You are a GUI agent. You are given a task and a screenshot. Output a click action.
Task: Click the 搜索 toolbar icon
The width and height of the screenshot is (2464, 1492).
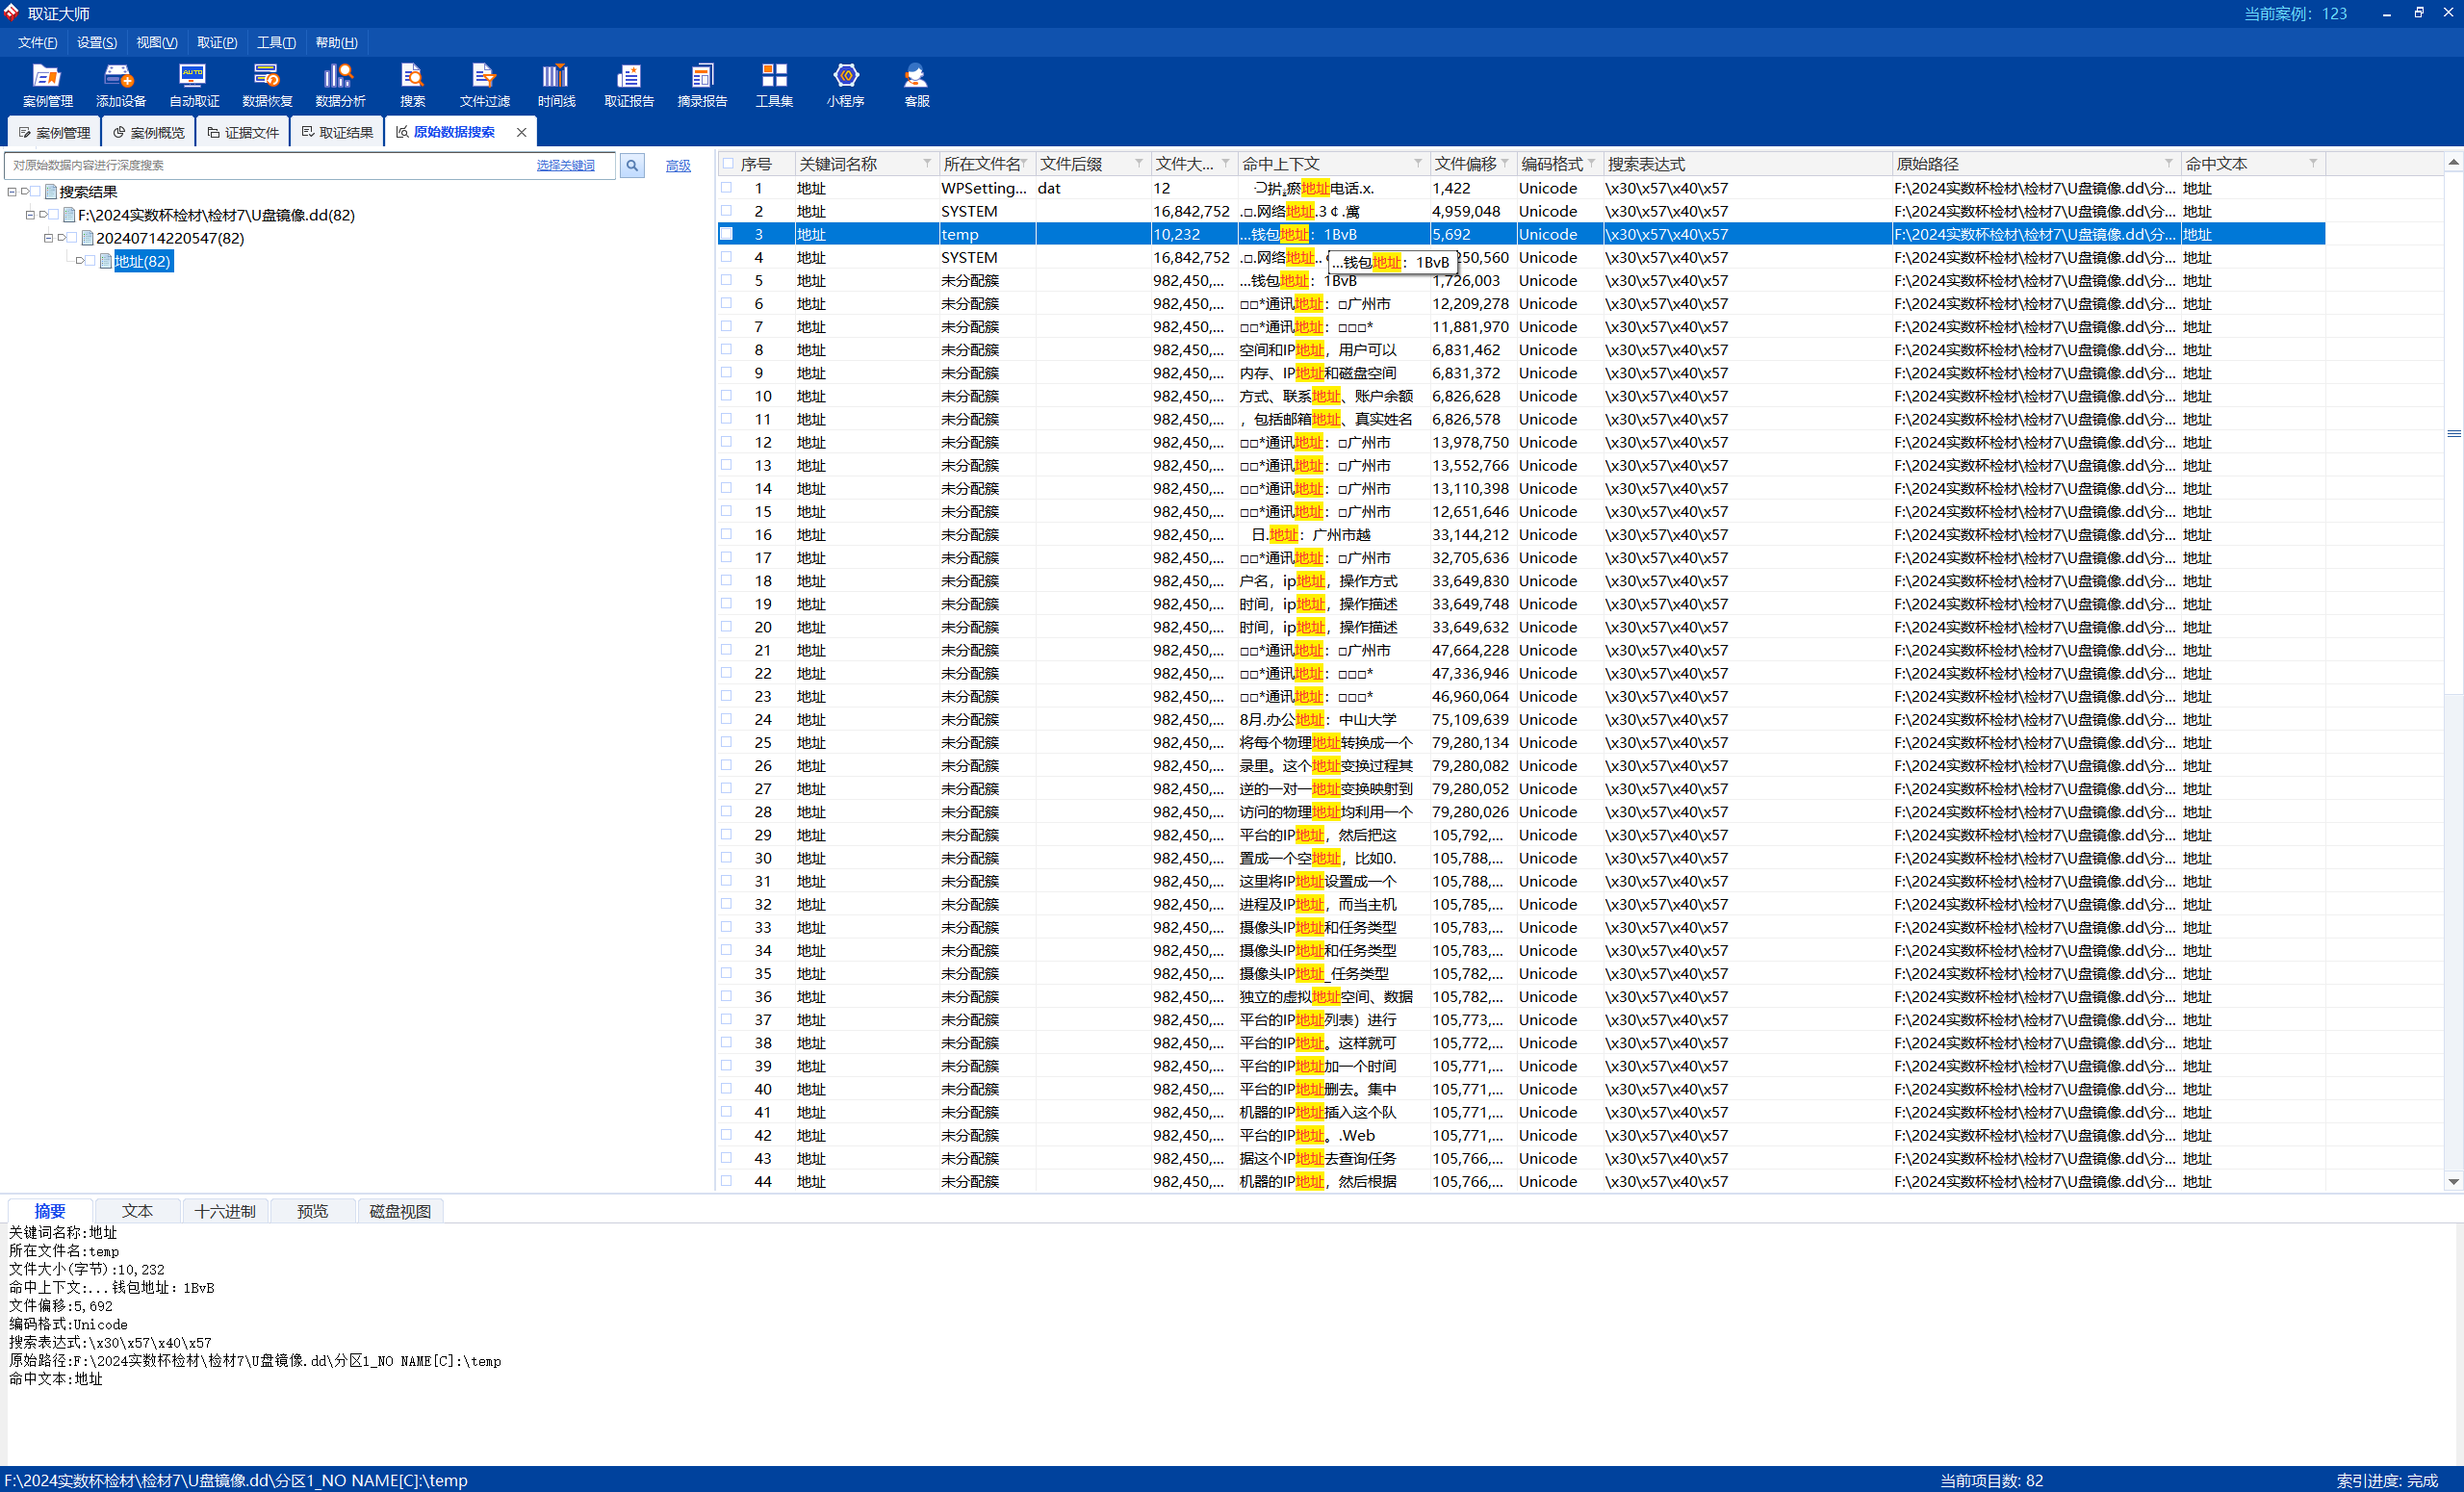412,85
